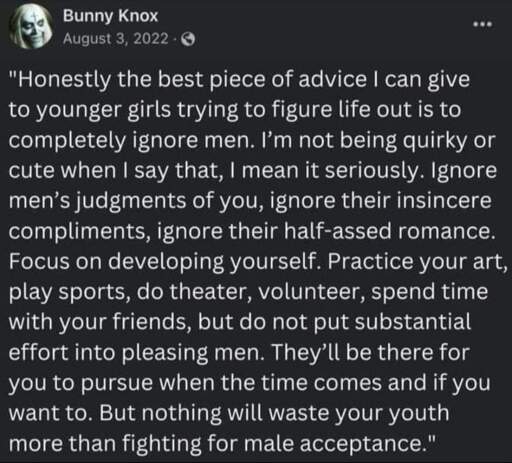The height and width of the screenshot is (463, 512).
Task: Click the phrase "completely ignore men" in post
Action: pos(130,141)
